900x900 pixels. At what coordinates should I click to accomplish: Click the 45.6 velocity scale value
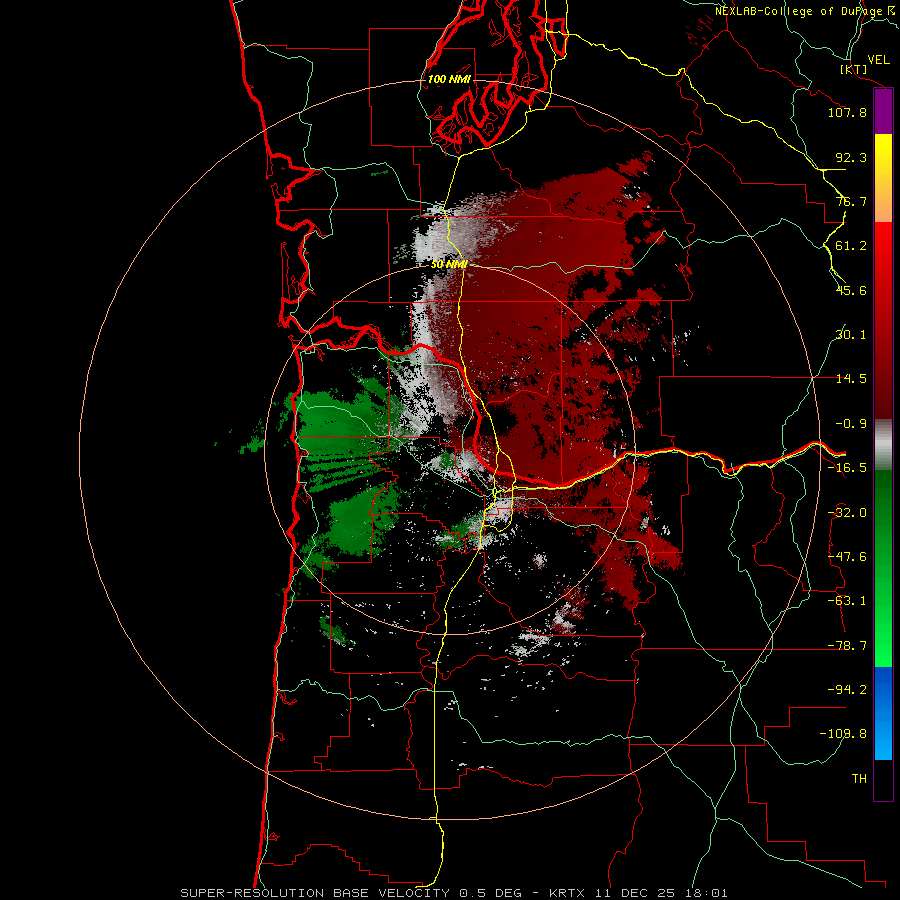[851, 290]
